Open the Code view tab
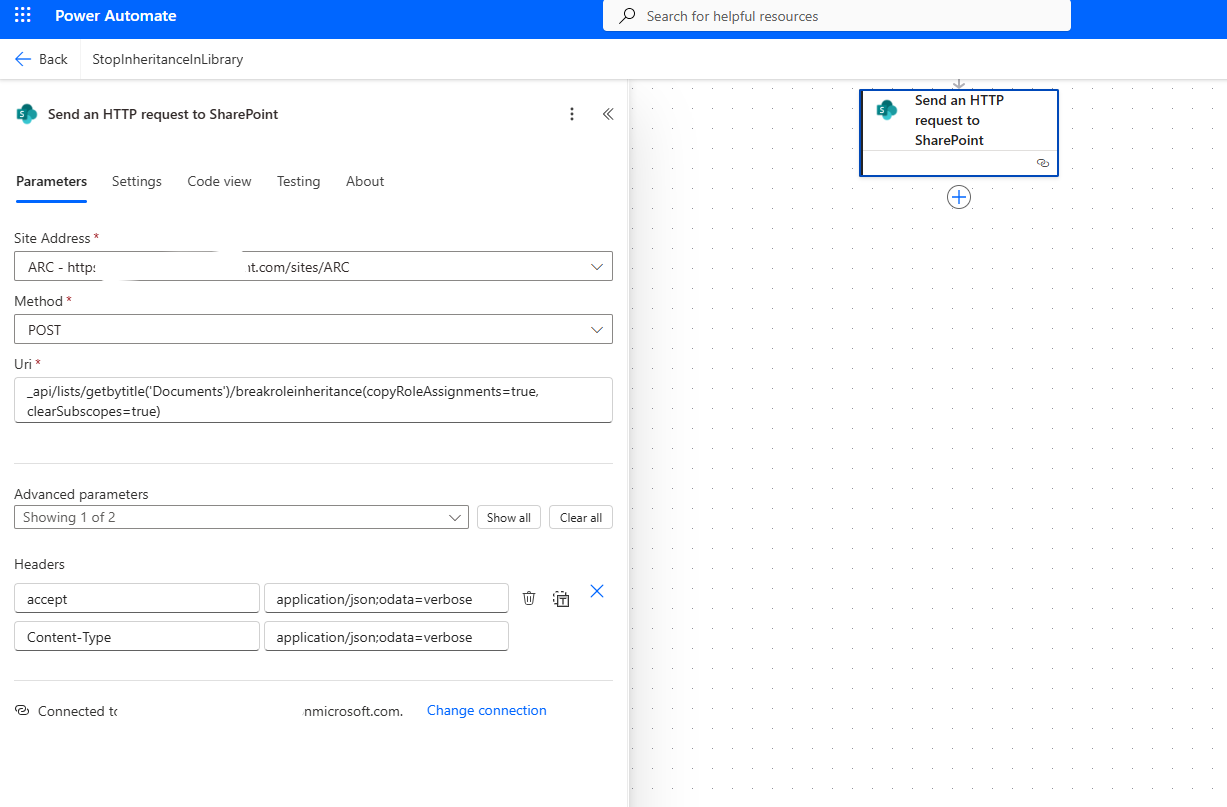This screenshot has width=1227, height=807. pos(219,181)
